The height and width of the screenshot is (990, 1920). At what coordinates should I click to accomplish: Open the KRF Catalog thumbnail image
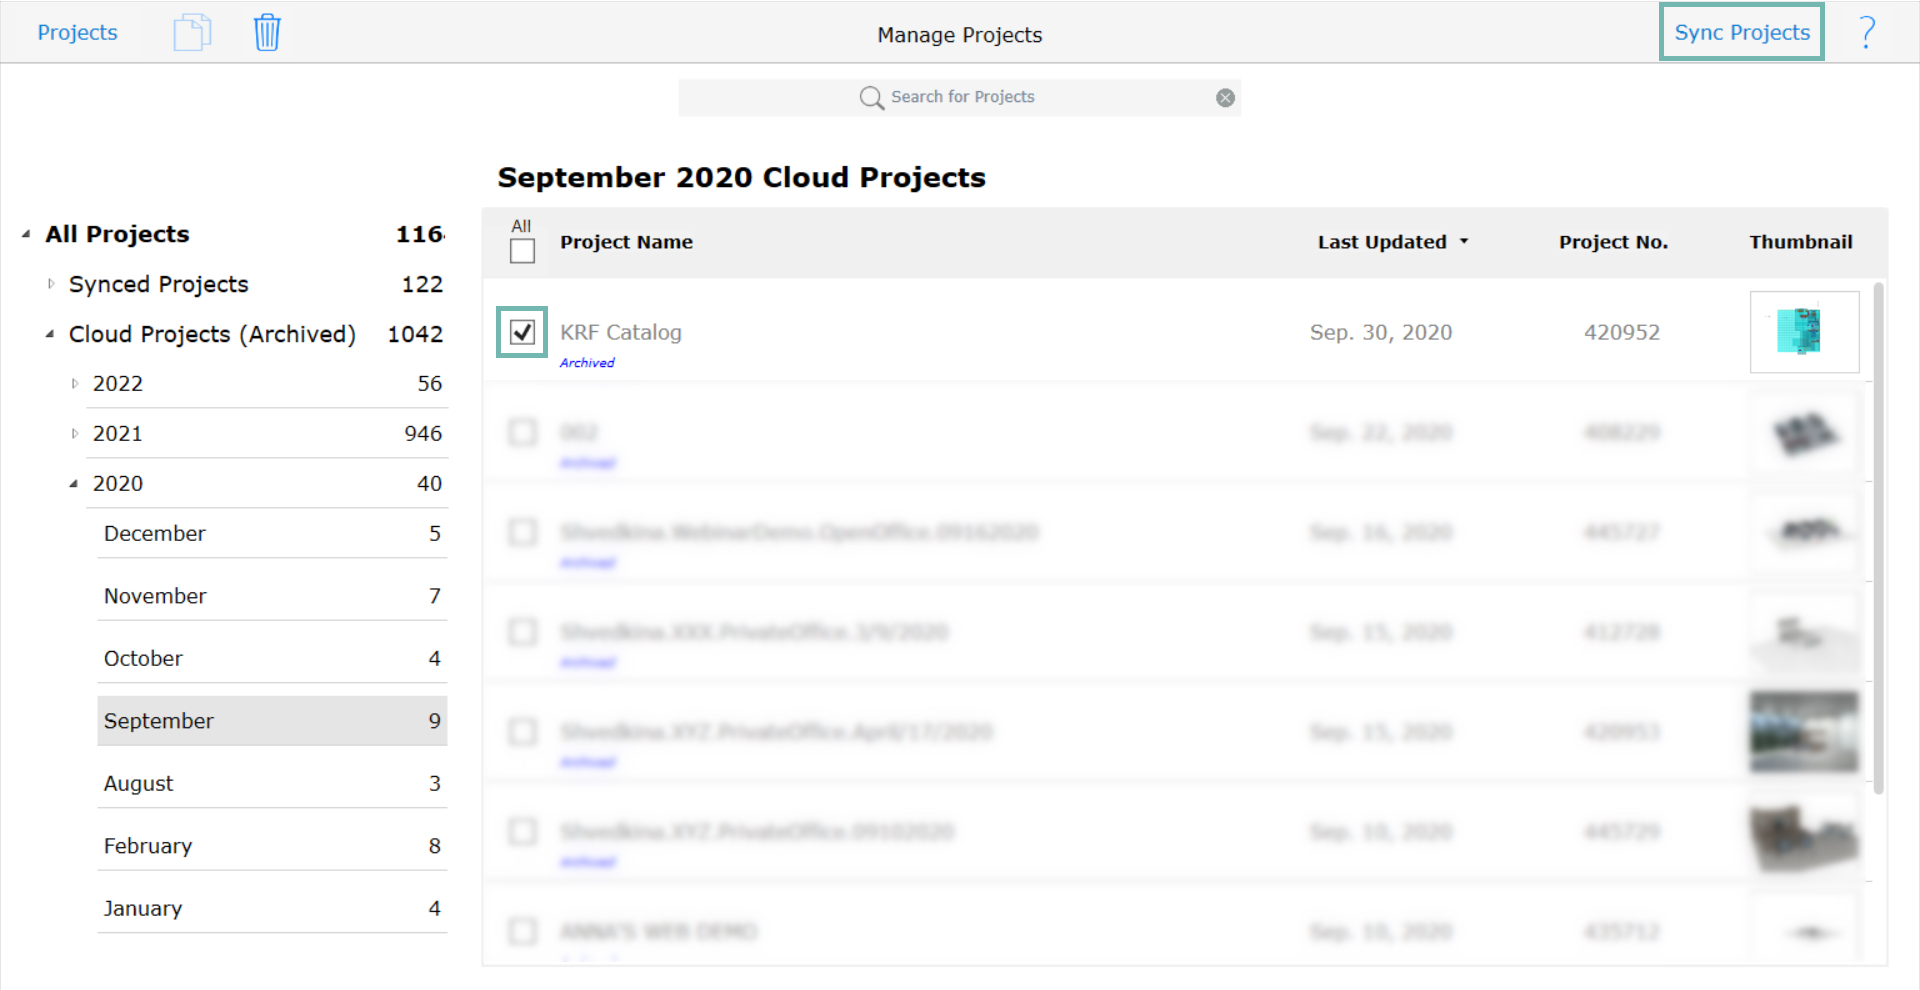(x=1804, y=332)
